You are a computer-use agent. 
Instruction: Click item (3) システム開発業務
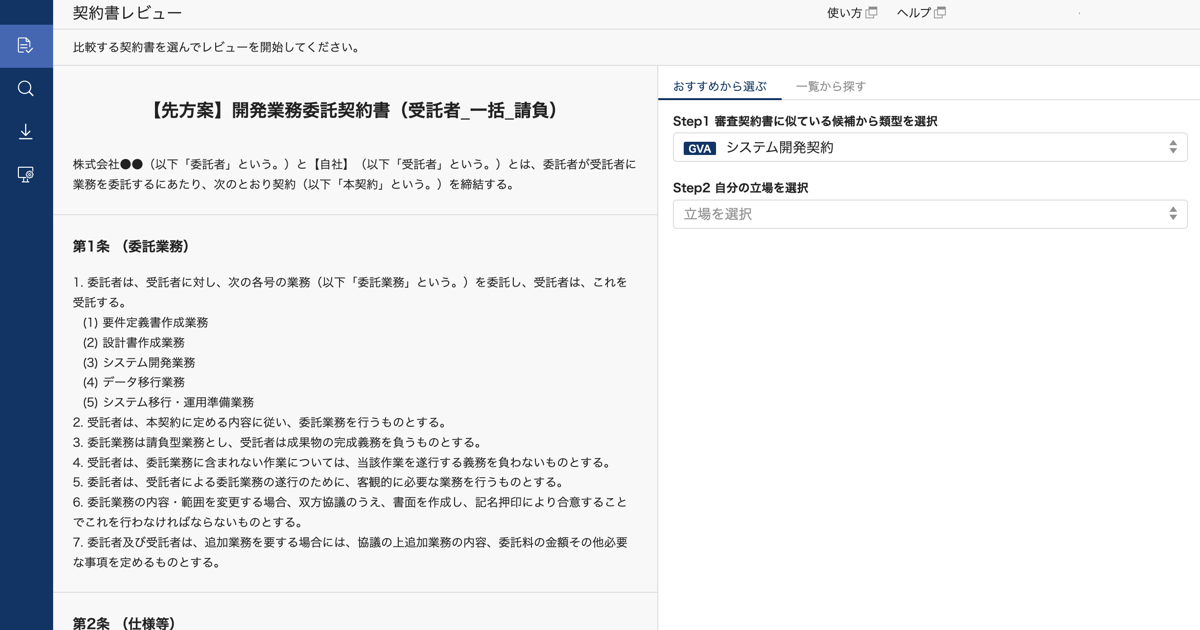(x=139, y=362)
